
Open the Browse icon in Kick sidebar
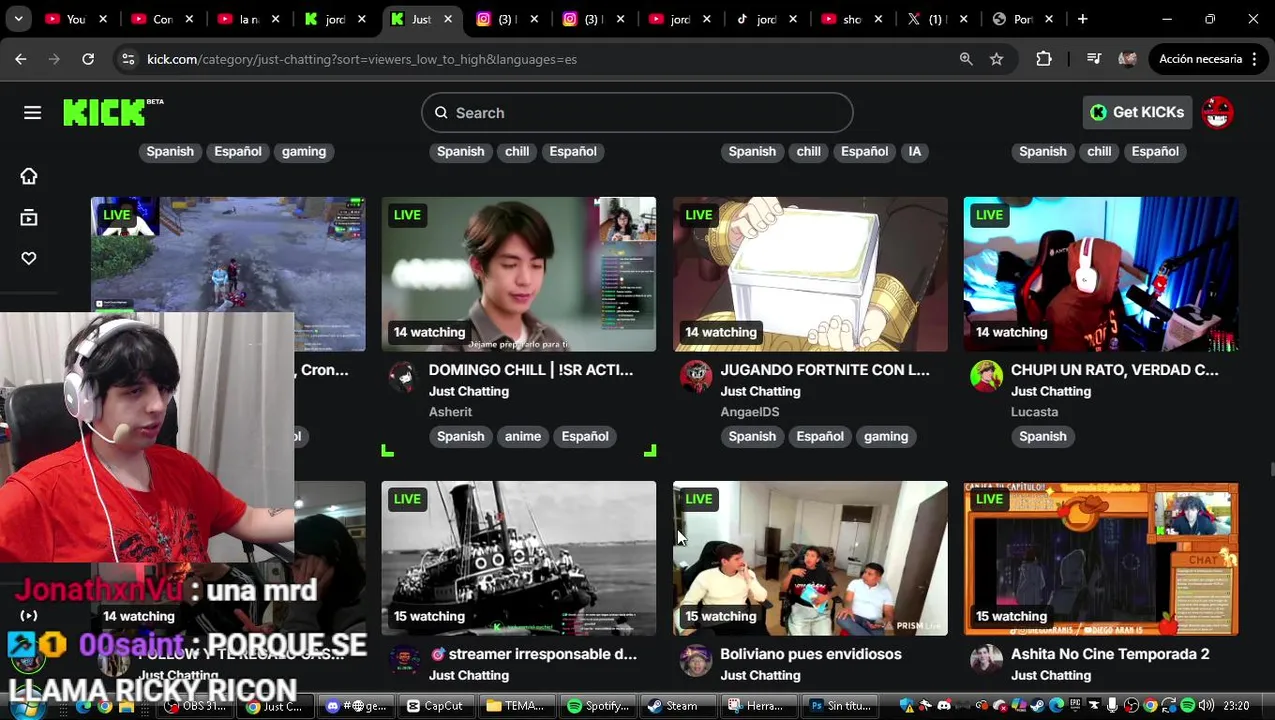pyautogui.click(x=29, y=218)
